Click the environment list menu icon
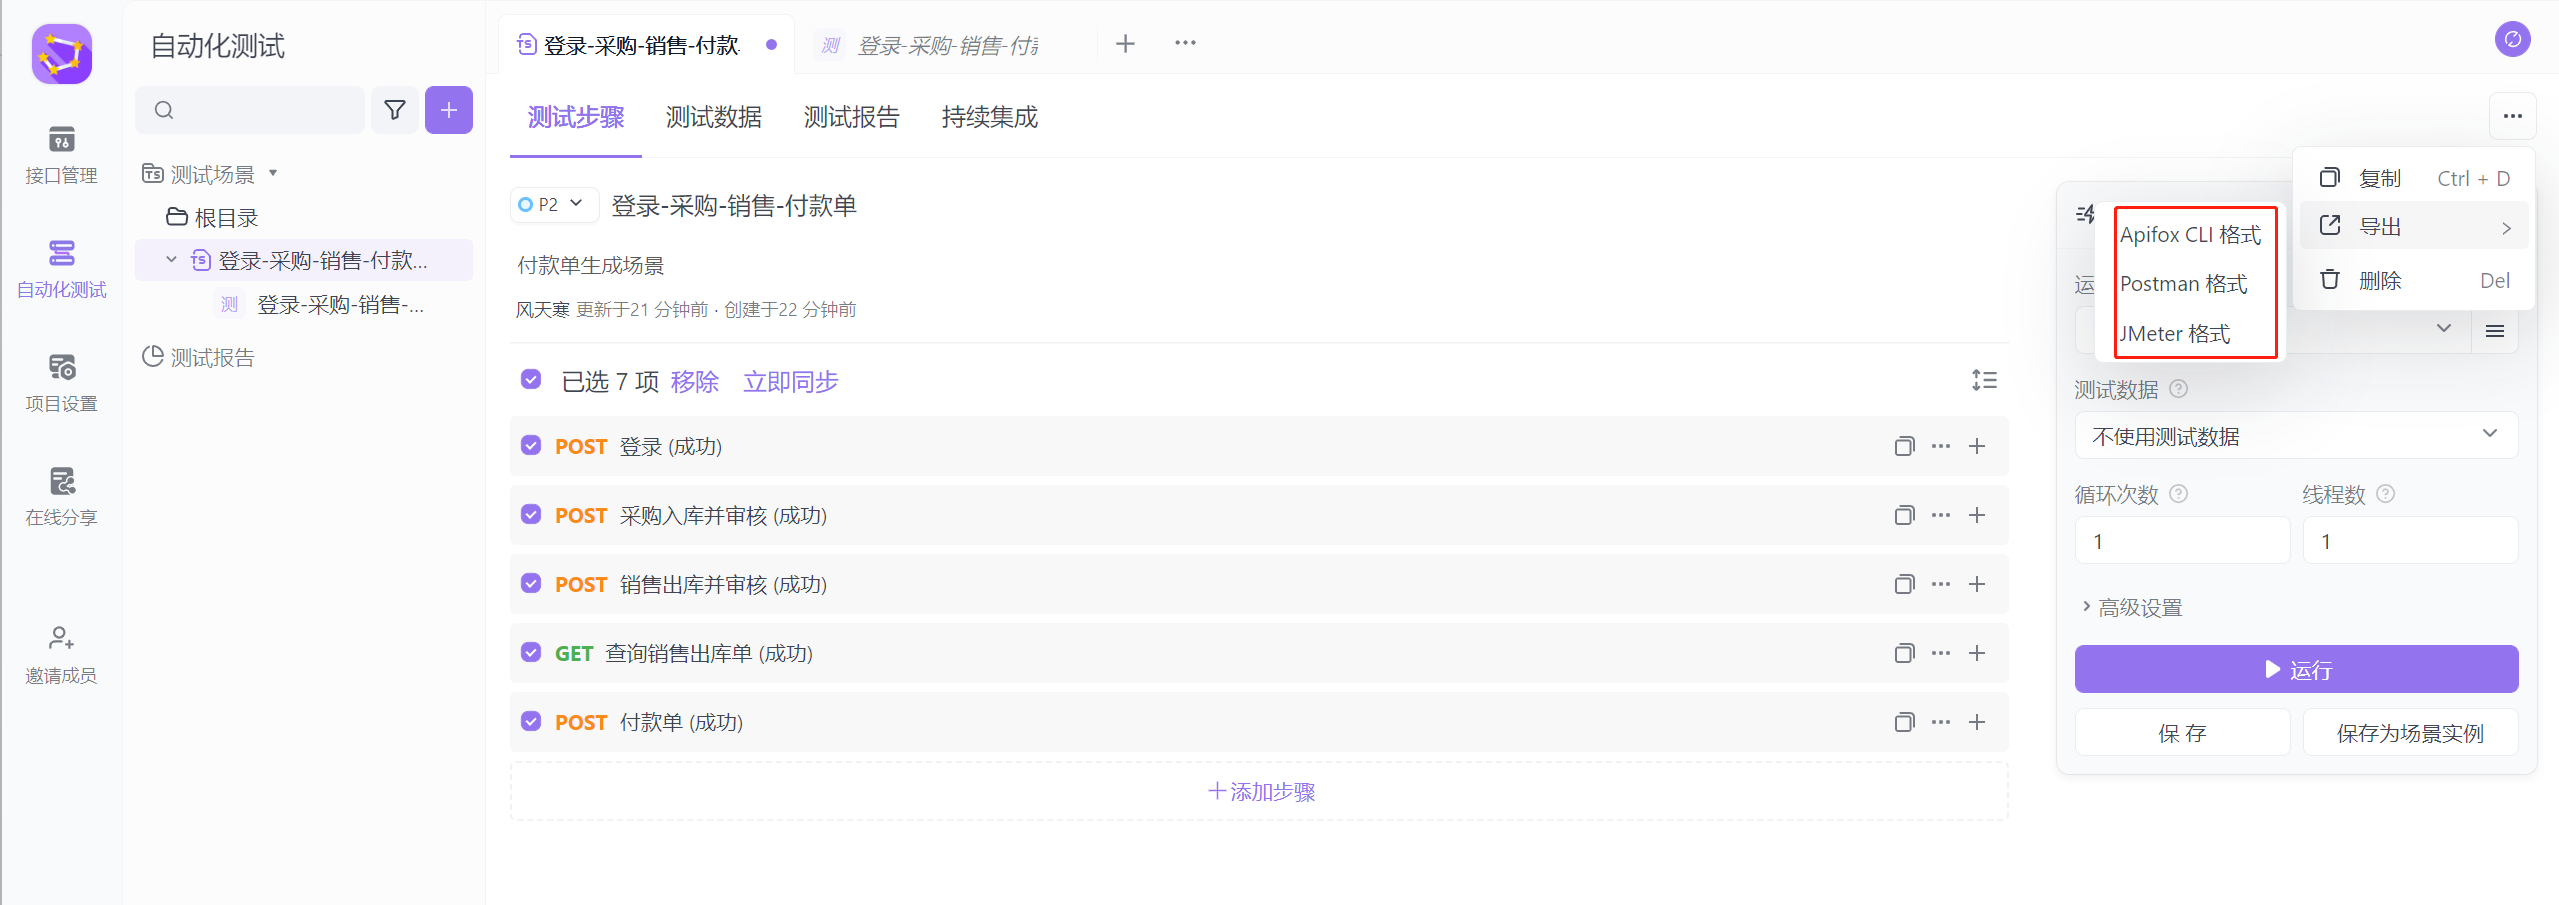 (x=2495, y=331)
